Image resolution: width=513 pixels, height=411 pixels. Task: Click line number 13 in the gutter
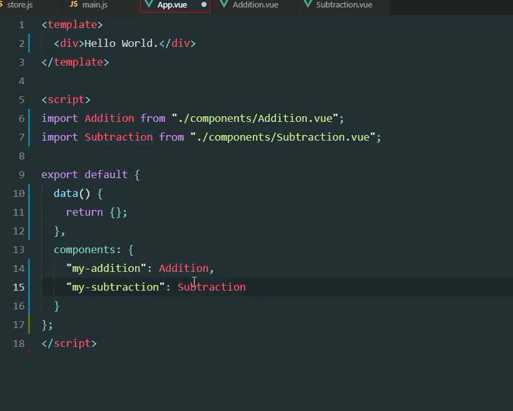click(18, 250)
